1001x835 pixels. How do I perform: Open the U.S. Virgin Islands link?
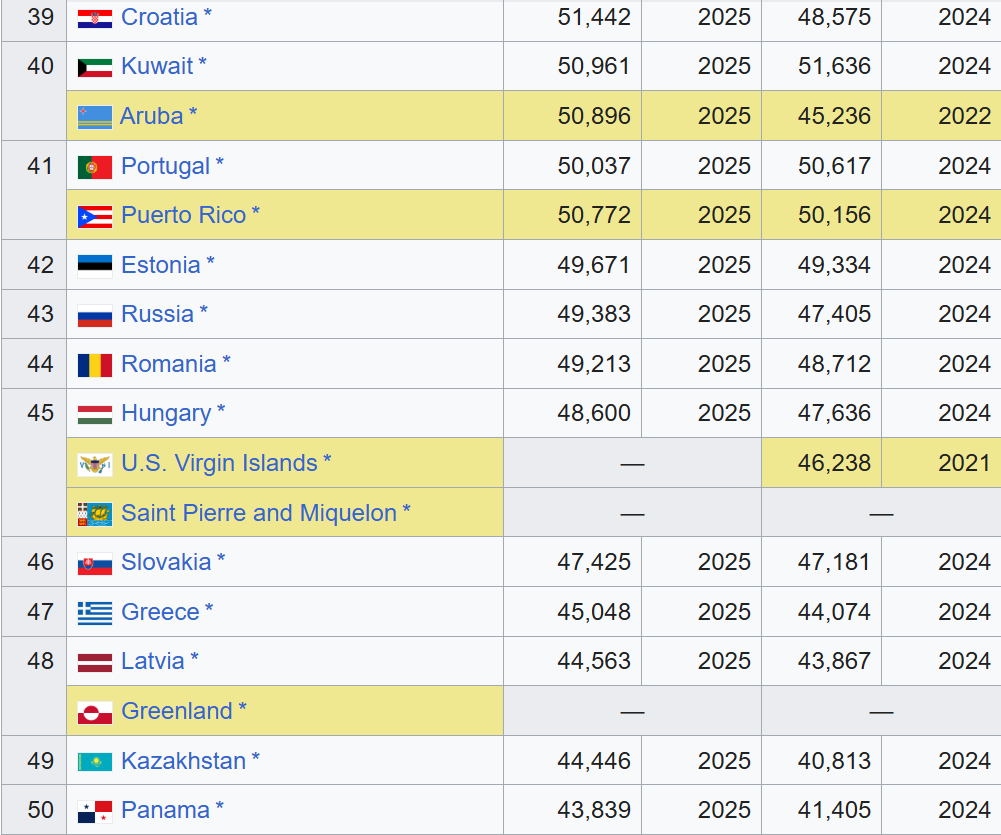click(x=219, y=463)
